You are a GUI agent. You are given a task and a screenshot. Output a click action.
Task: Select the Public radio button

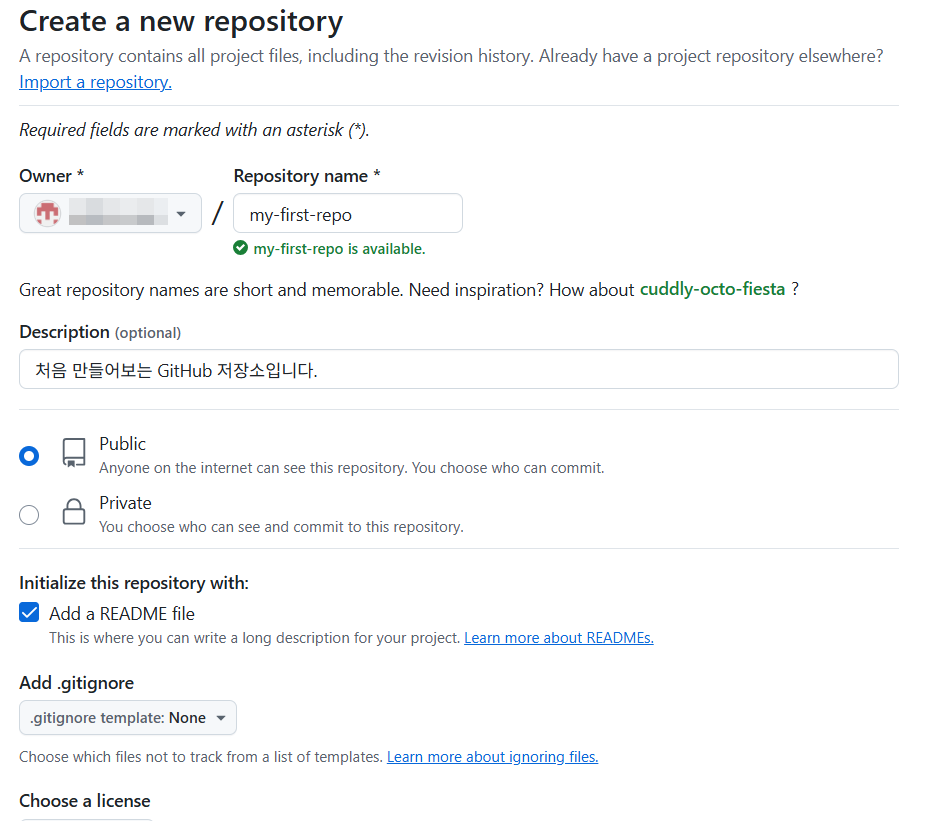(x=29, y=454)
